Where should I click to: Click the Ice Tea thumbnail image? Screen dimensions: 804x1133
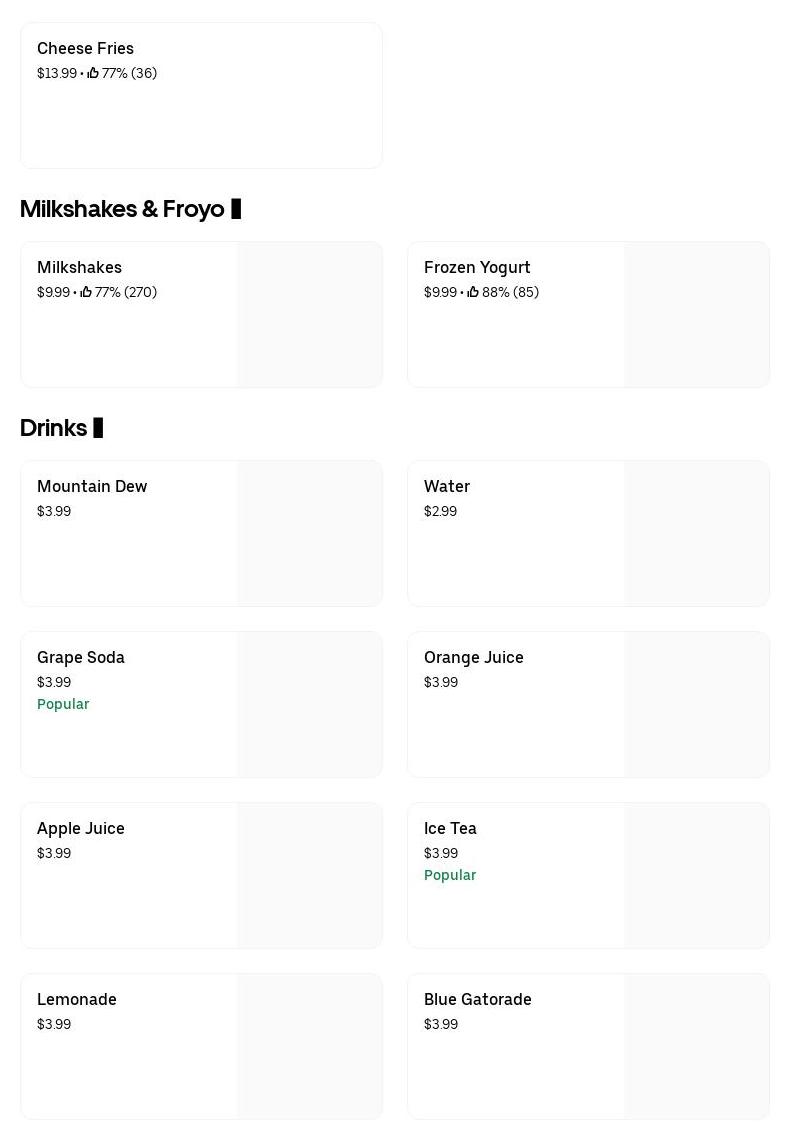(x=696, y=875)
